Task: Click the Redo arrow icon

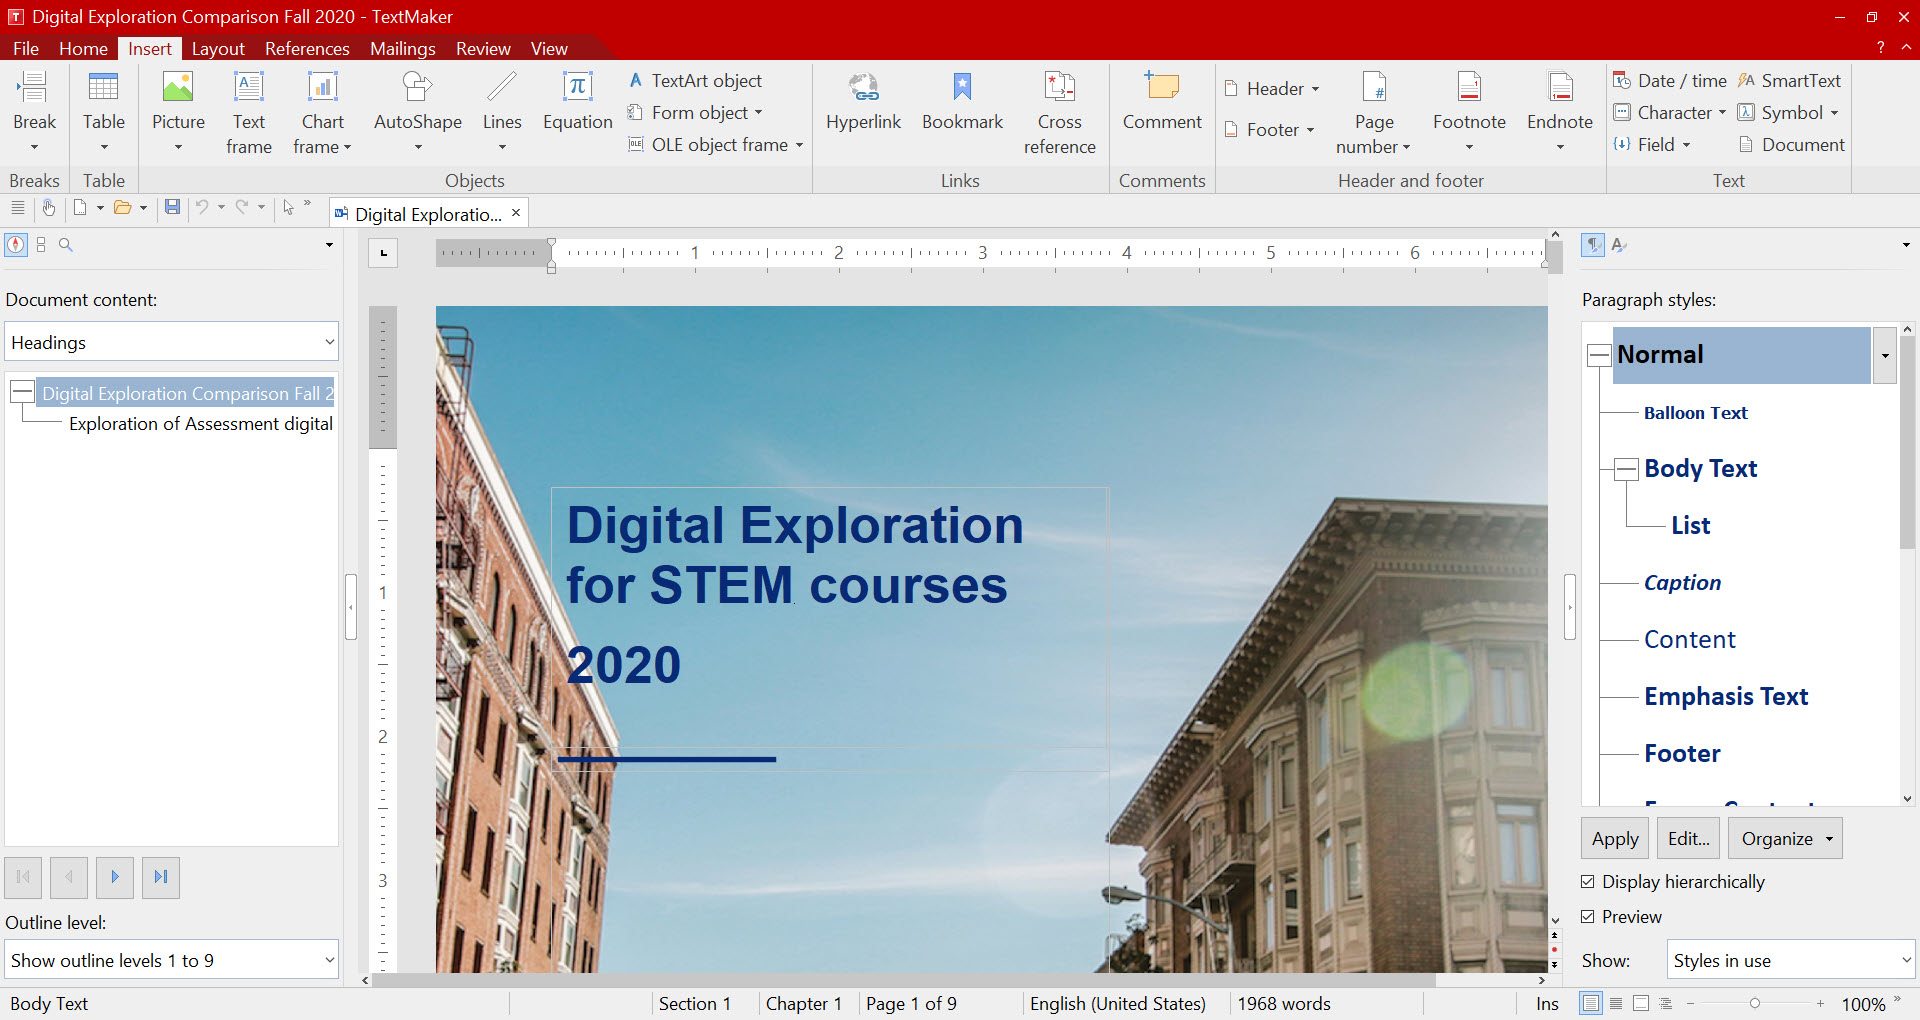Action: pyautogui.click(x=242, y=207)
